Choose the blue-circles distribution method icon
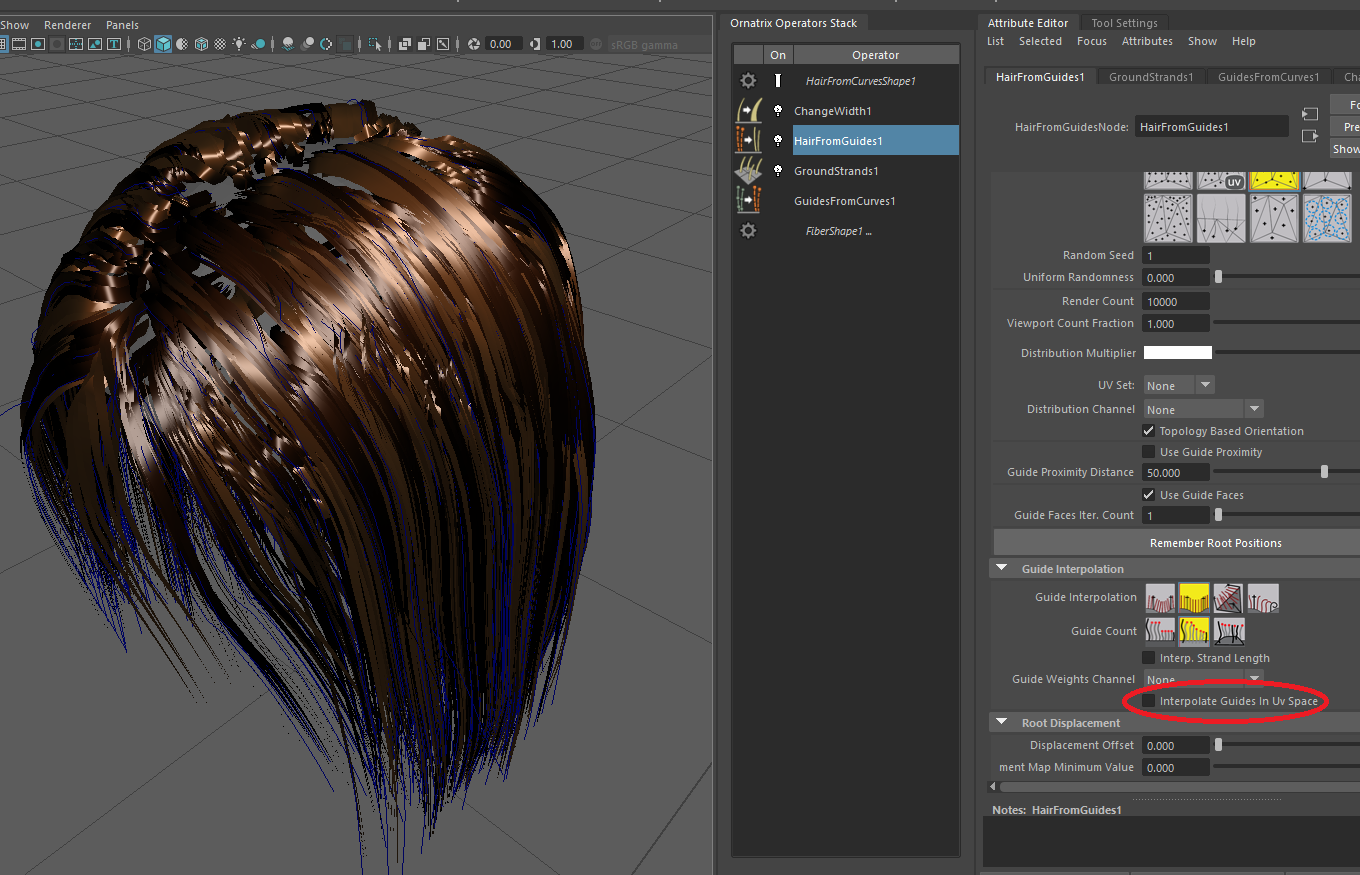 click(1327, 217)
